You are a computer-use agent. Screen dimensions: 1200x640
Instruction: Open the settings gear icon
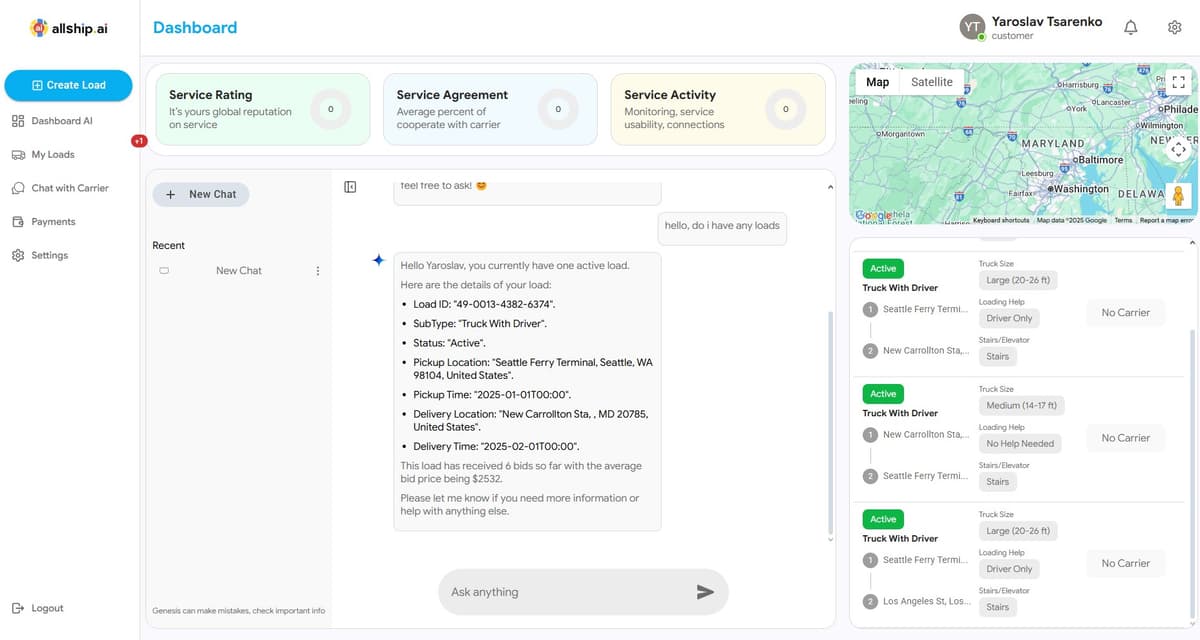1174,27
